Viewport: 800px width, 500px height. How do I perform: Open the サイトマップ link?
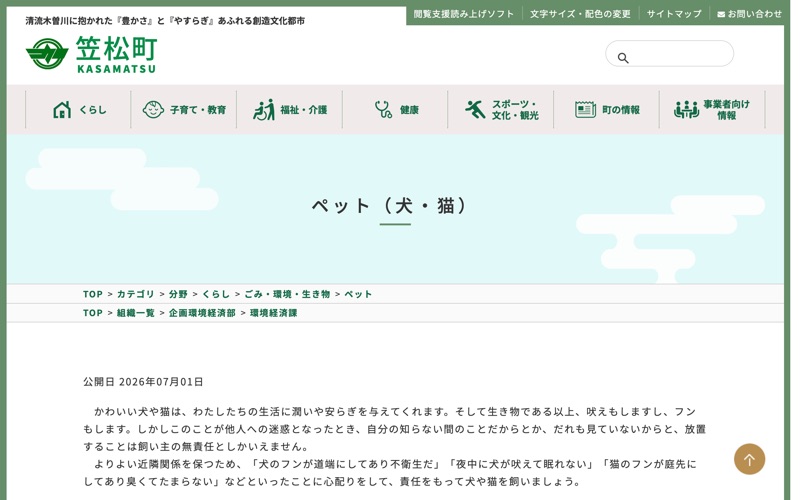pos(674,14)
